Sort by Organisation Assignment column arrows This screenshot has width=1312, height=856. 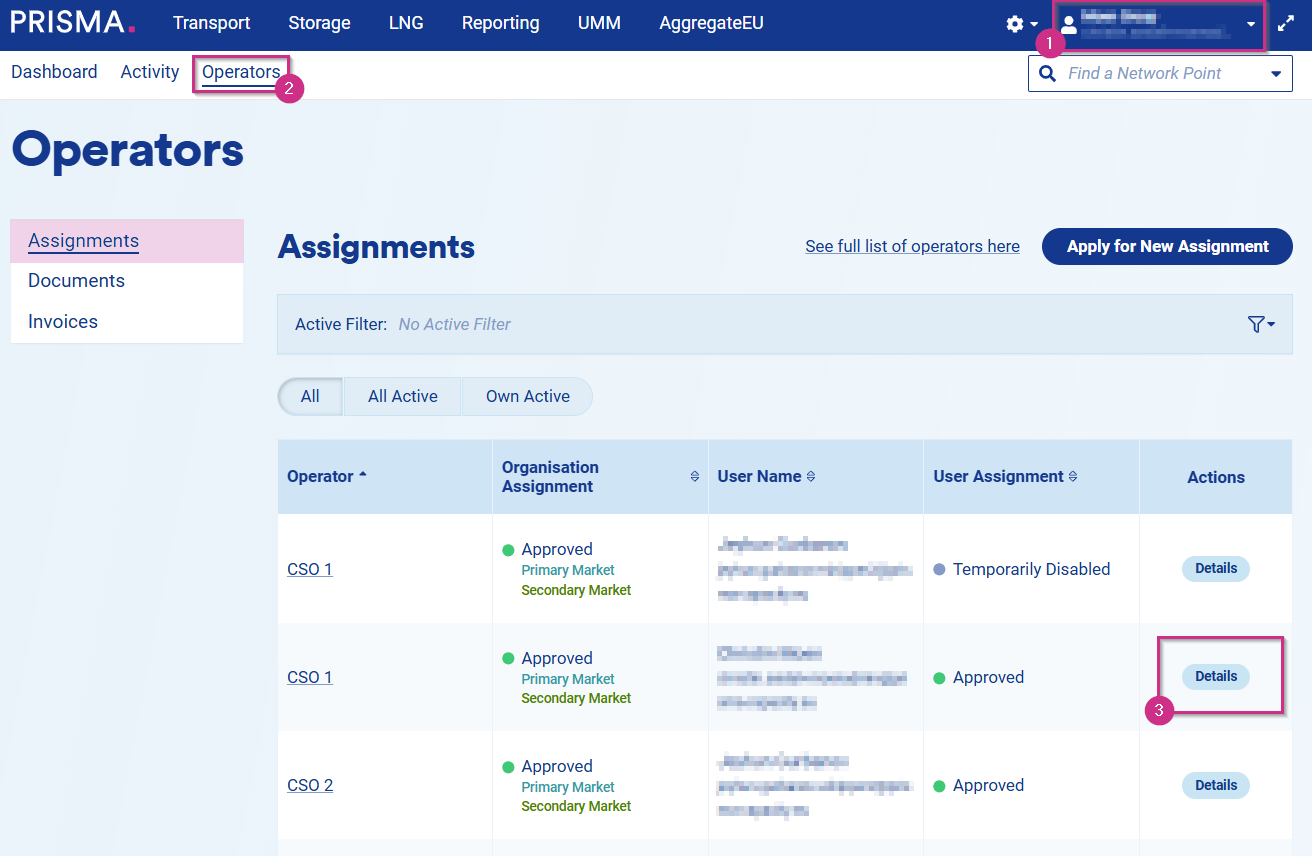coord(695,477)
